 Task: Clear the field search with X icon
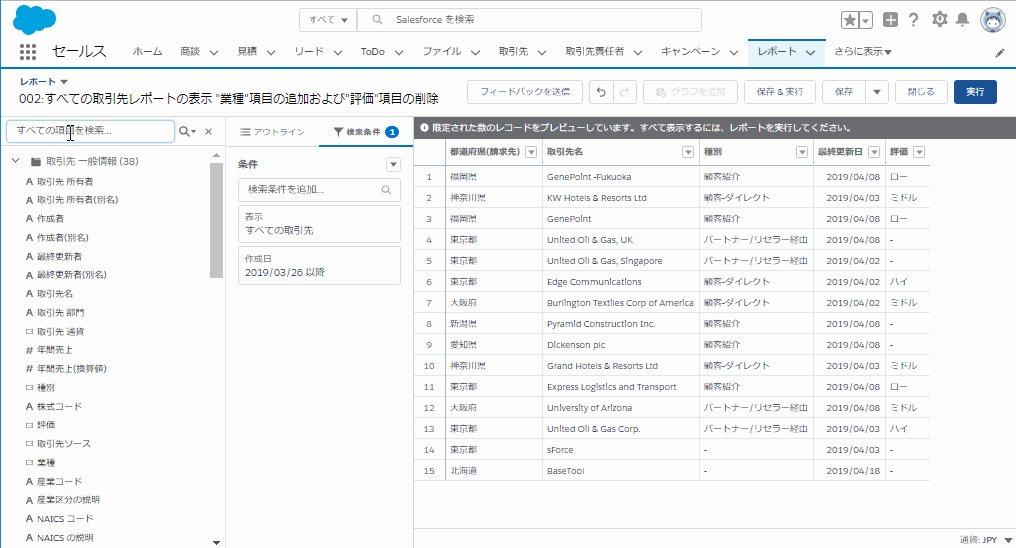(209, 131)
